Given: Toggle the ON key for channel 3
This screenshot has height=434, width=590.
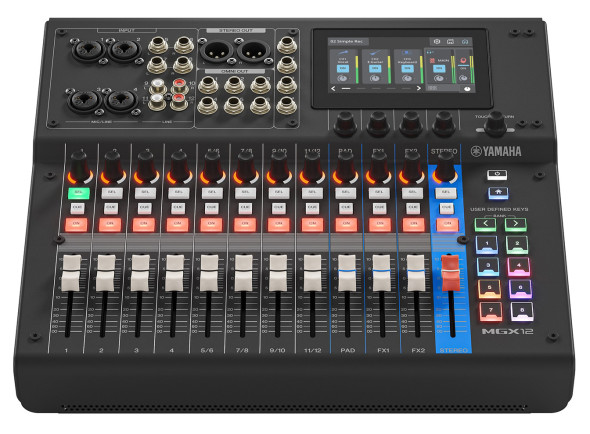Looking at the screenshot, I should click(x=144, y=224).
